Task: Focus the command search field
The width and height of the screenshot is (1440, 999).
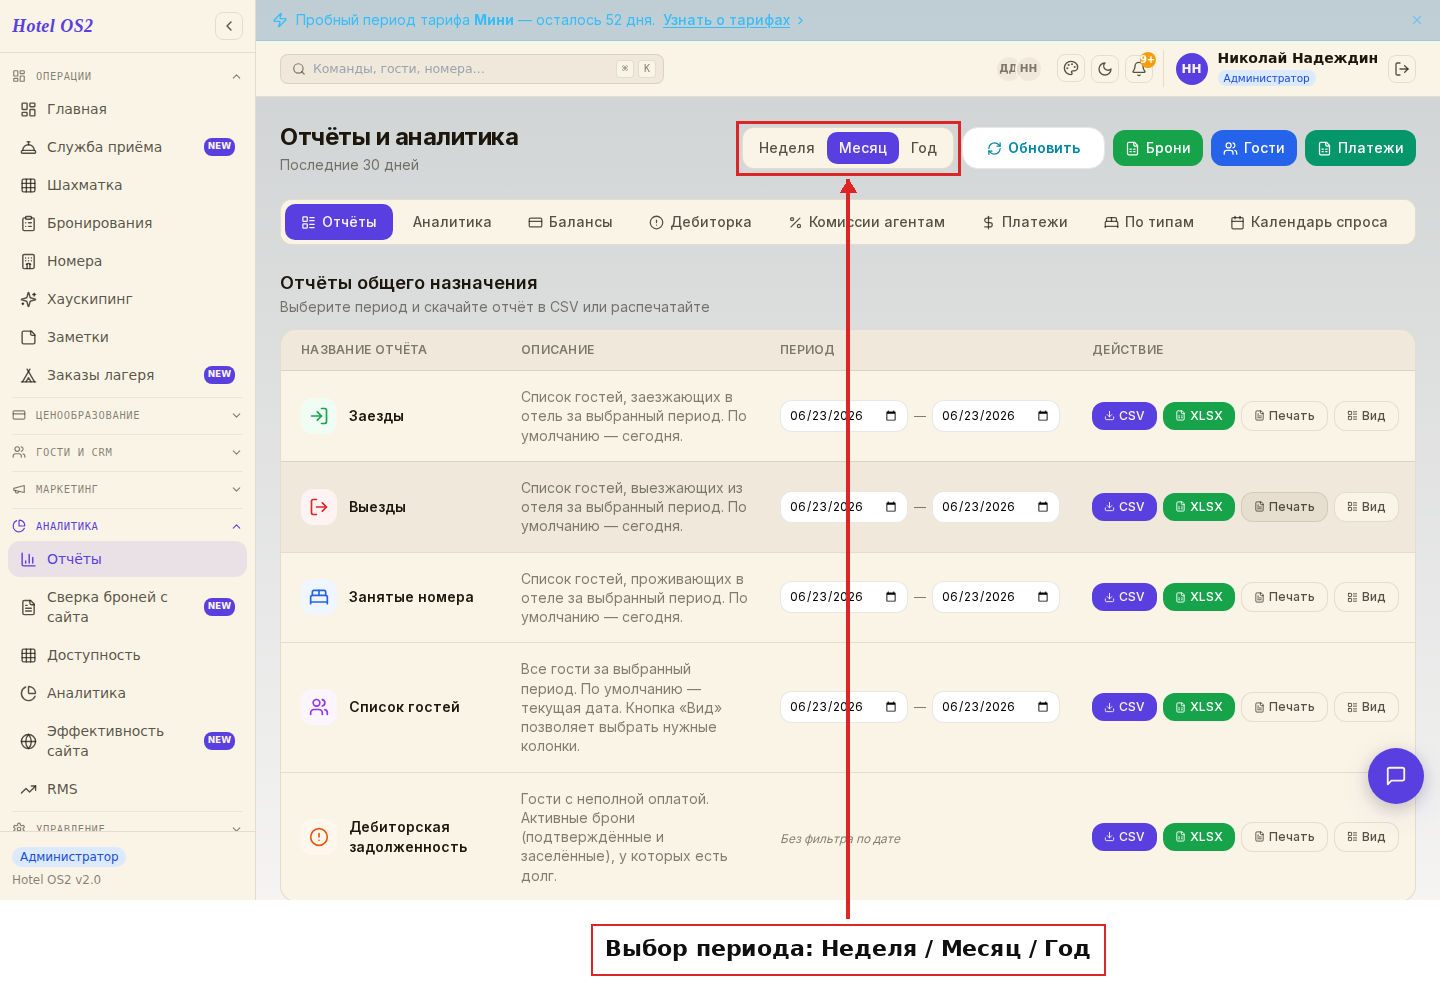Action: (472, 69)
